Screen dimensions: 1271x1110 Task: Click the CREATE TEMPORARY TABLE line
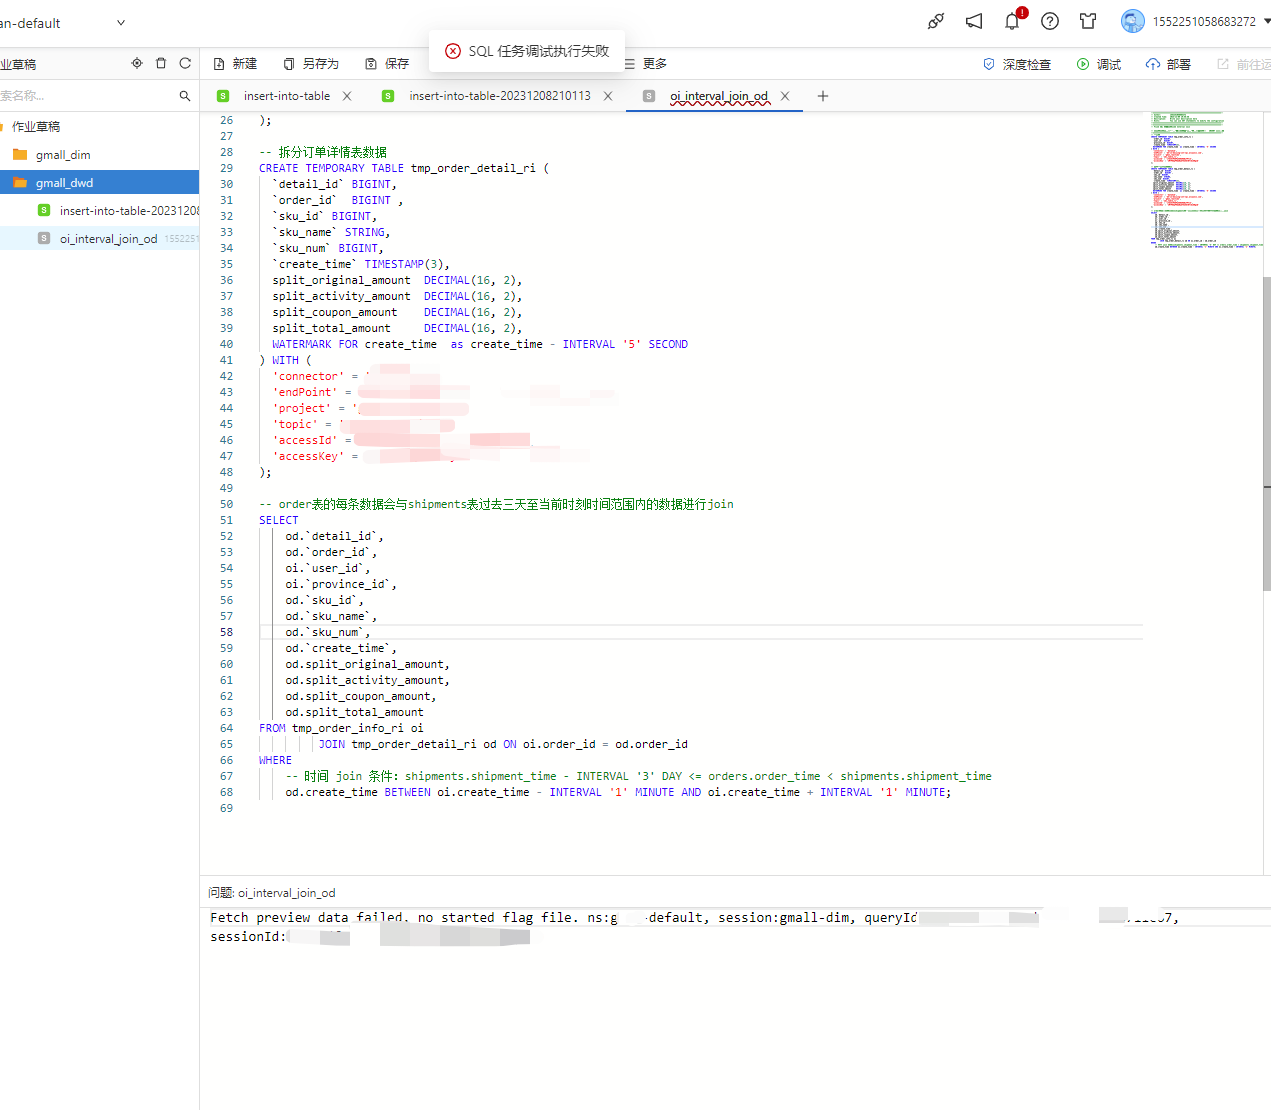tap(404, 168)
